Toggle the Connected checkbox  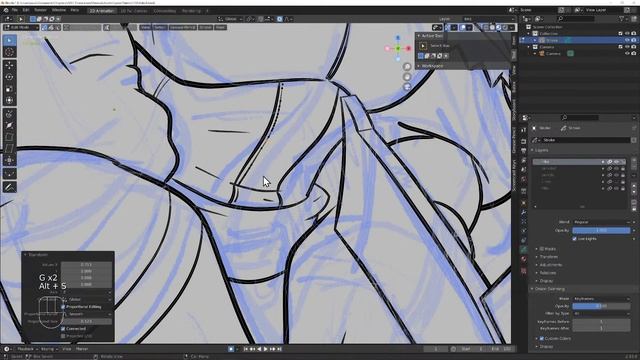pyautogui.click(x=63, y=329)
